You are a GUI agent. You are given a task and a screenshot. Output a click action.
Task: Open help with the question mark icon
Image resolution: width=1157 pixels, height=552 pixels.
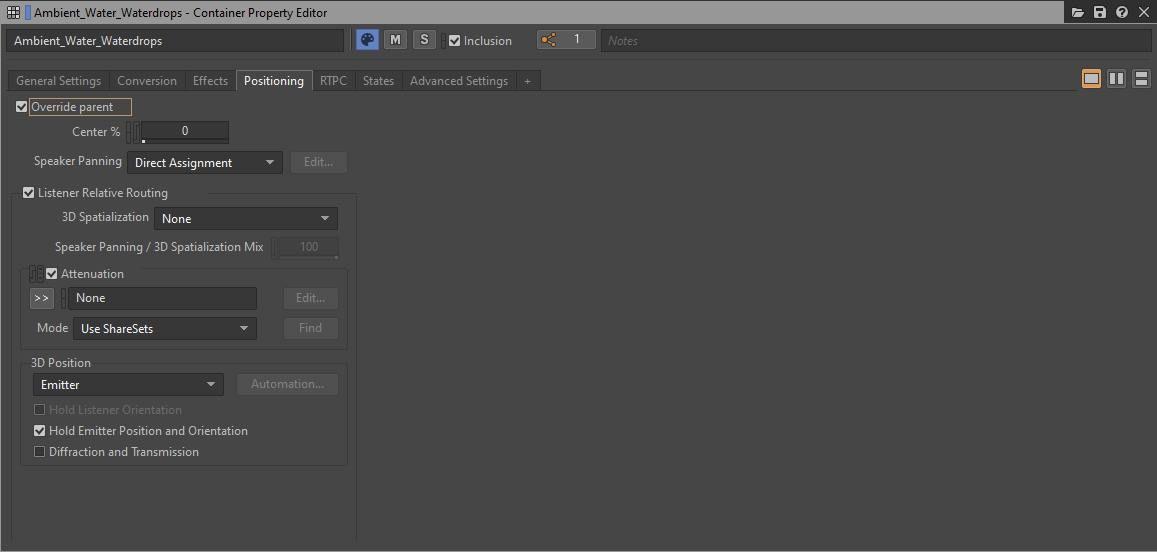pos(1122,13)
